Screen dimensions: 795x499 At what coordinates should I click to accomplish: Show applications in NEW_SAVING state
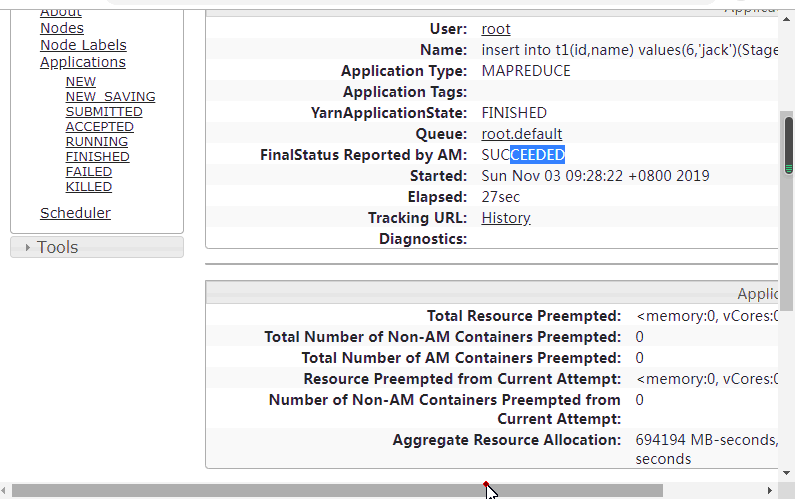click(x=110, y=97)
